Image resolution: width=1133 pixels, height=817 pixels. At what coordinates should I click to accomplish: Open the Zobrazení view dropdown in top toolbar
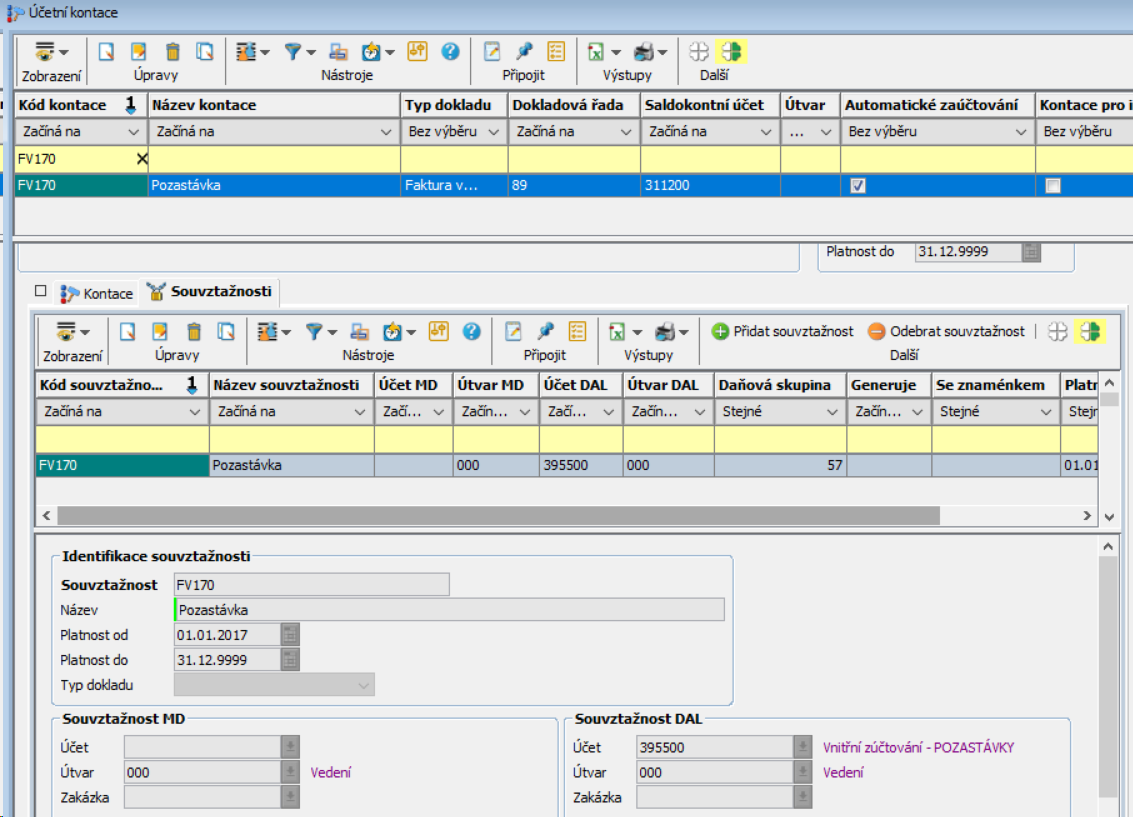[52, 52]
